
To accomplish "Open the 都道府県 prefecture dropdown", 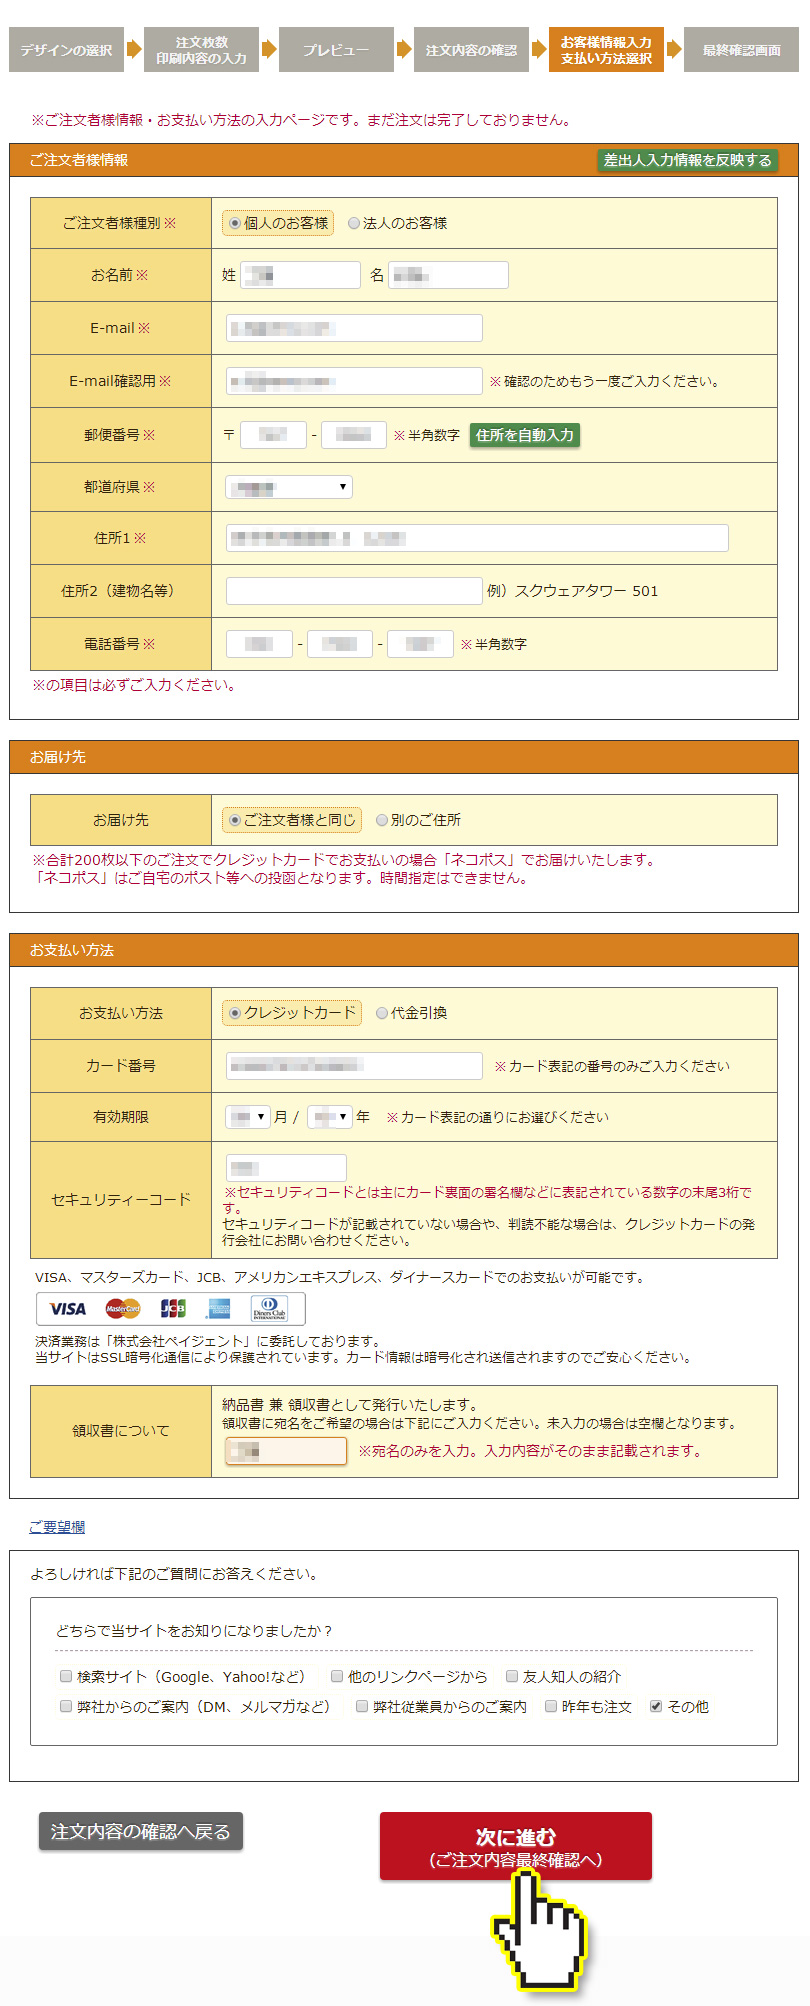I will point(289,487).
